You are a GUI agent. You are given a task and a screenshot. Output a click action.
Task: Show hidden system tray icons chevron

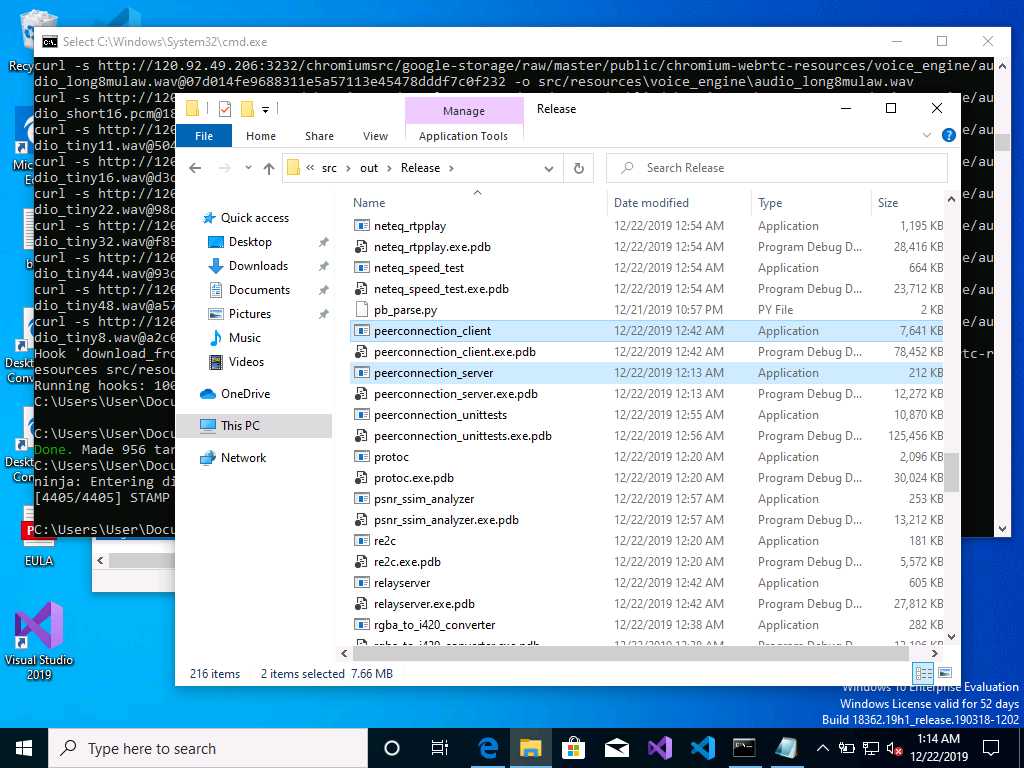pos(823,748)
